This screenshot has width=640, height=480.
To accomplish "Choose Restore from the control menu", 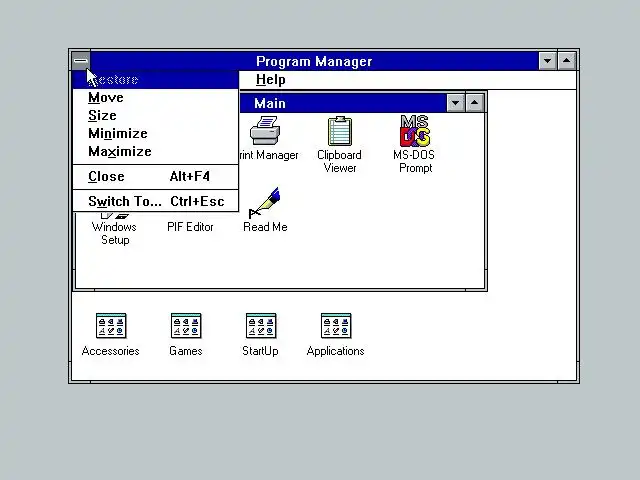I will (156, 80).
